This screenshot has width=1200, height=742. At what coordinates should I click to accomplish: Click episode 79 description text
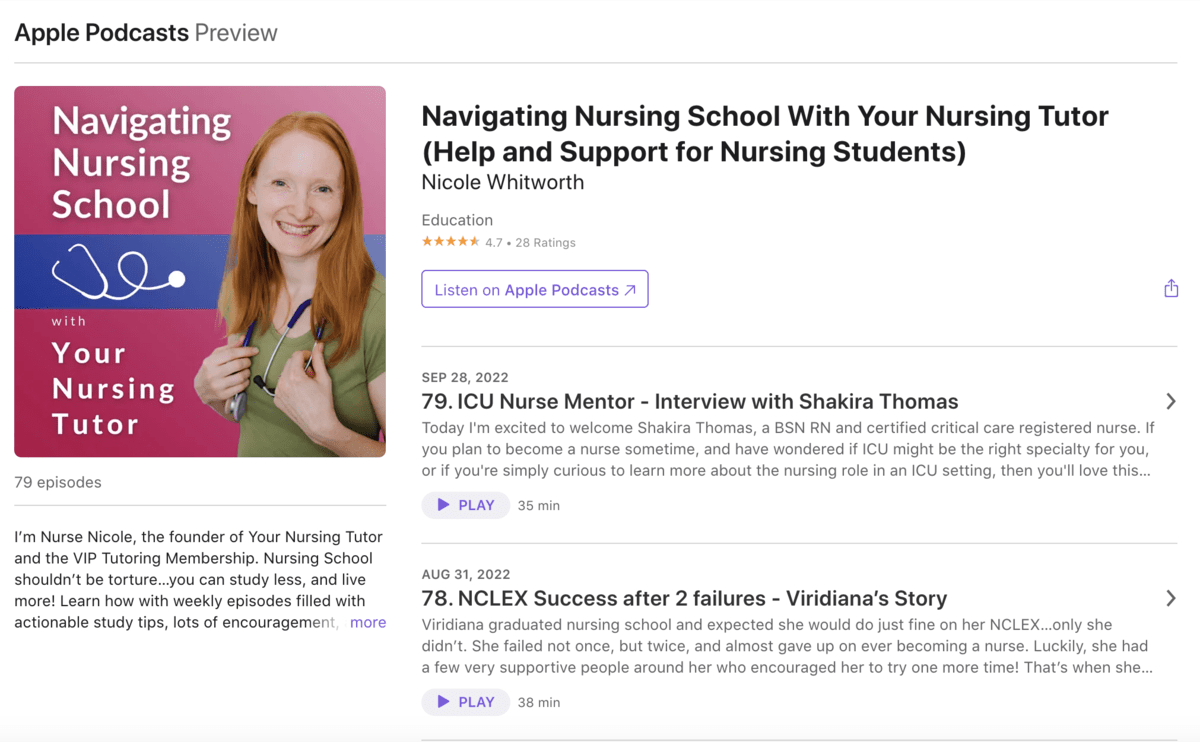(x=787, y=449)
